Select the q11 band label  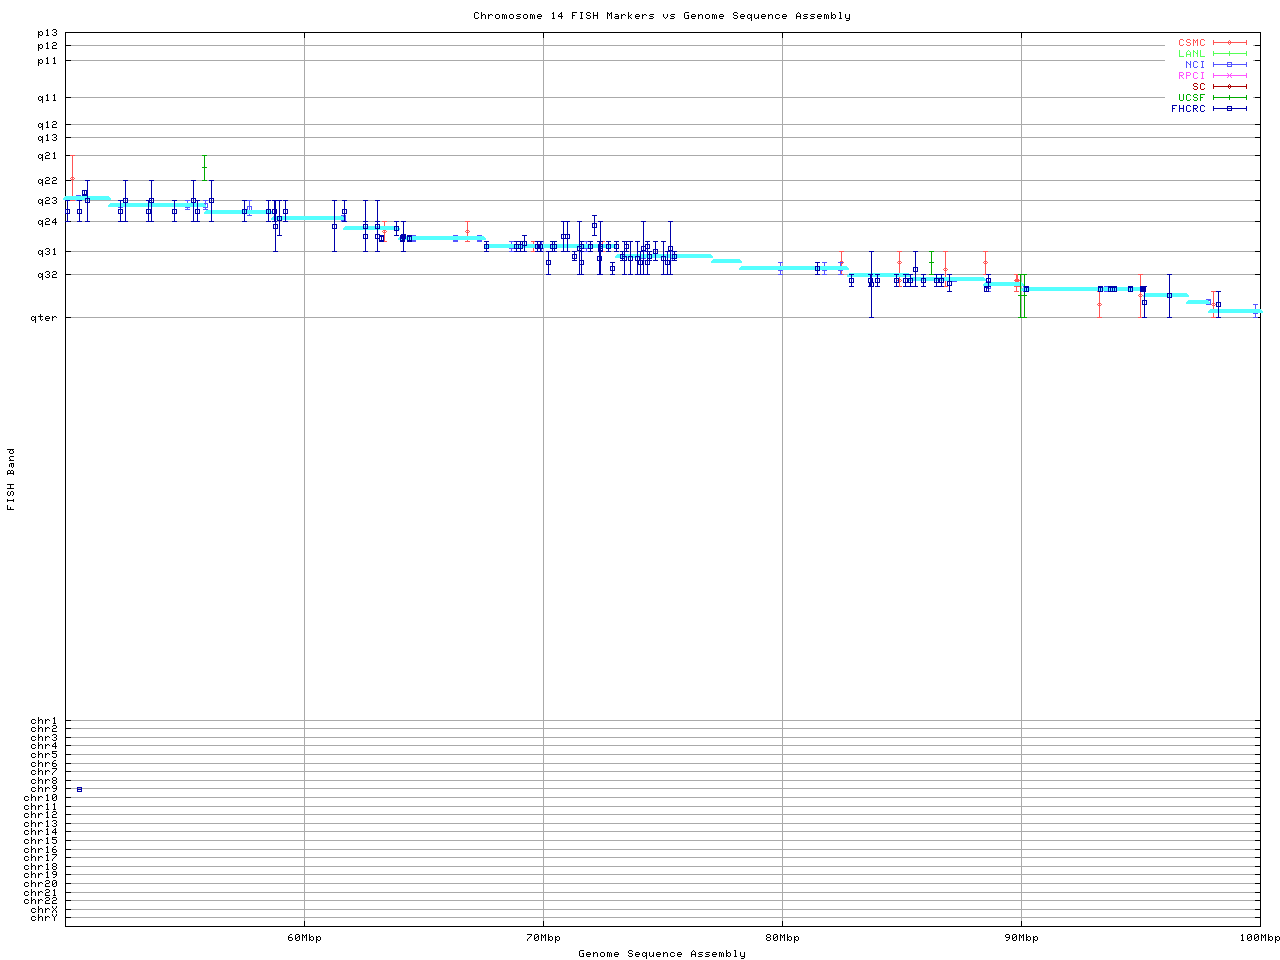click(47, 97)
